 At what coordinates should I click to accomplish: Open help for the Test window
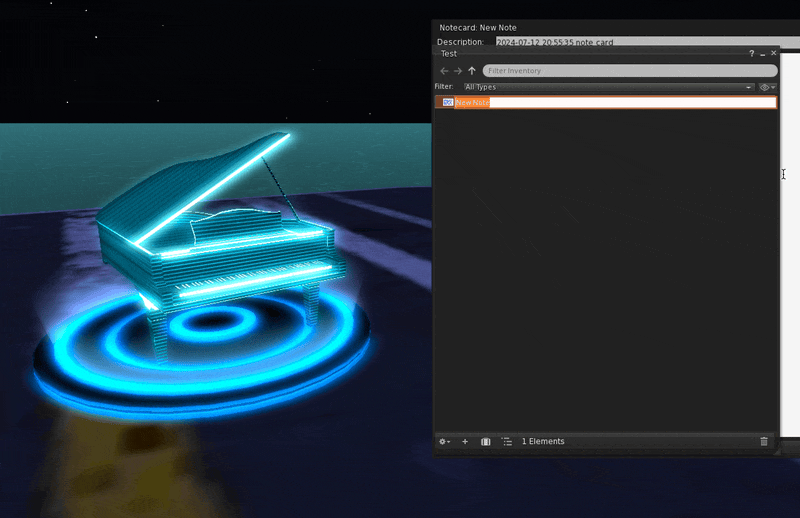(x=751, y=54)
